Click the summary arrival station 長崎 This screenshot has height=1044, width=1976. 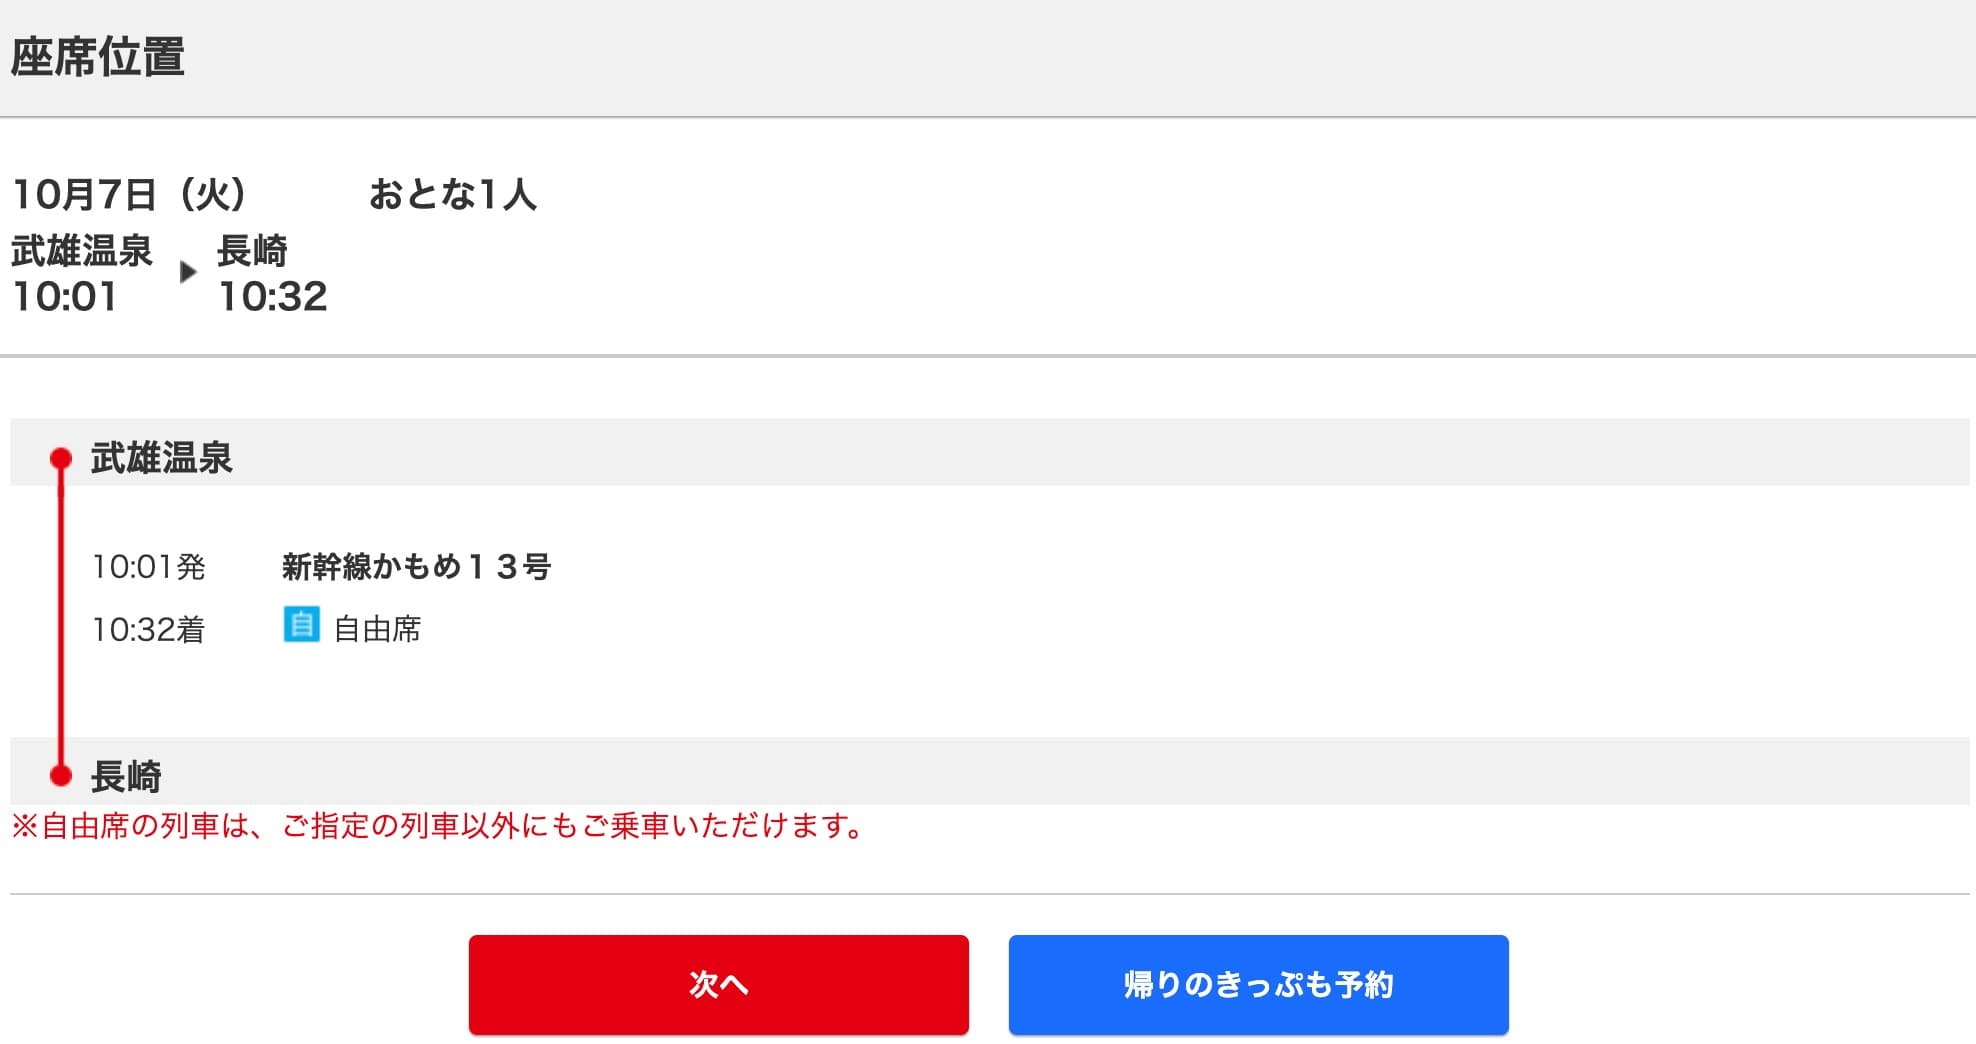(252, 250)
